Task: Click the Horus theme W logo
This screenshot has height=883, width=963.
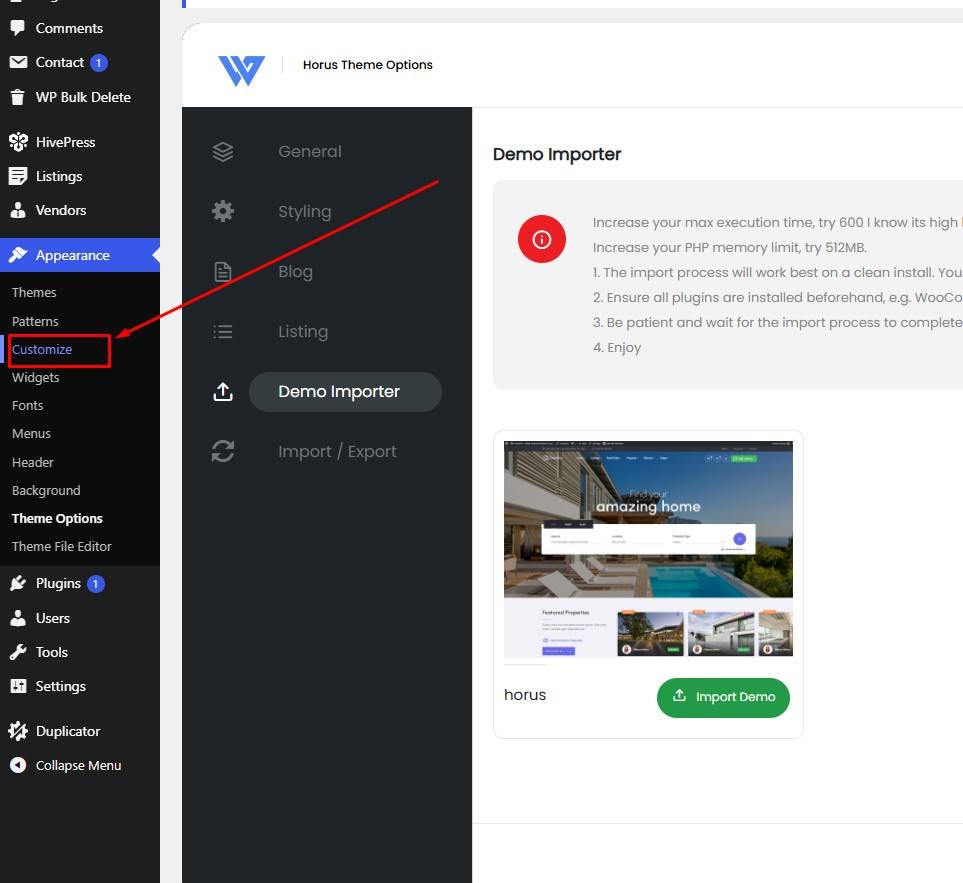Action: tap(241, 71)
